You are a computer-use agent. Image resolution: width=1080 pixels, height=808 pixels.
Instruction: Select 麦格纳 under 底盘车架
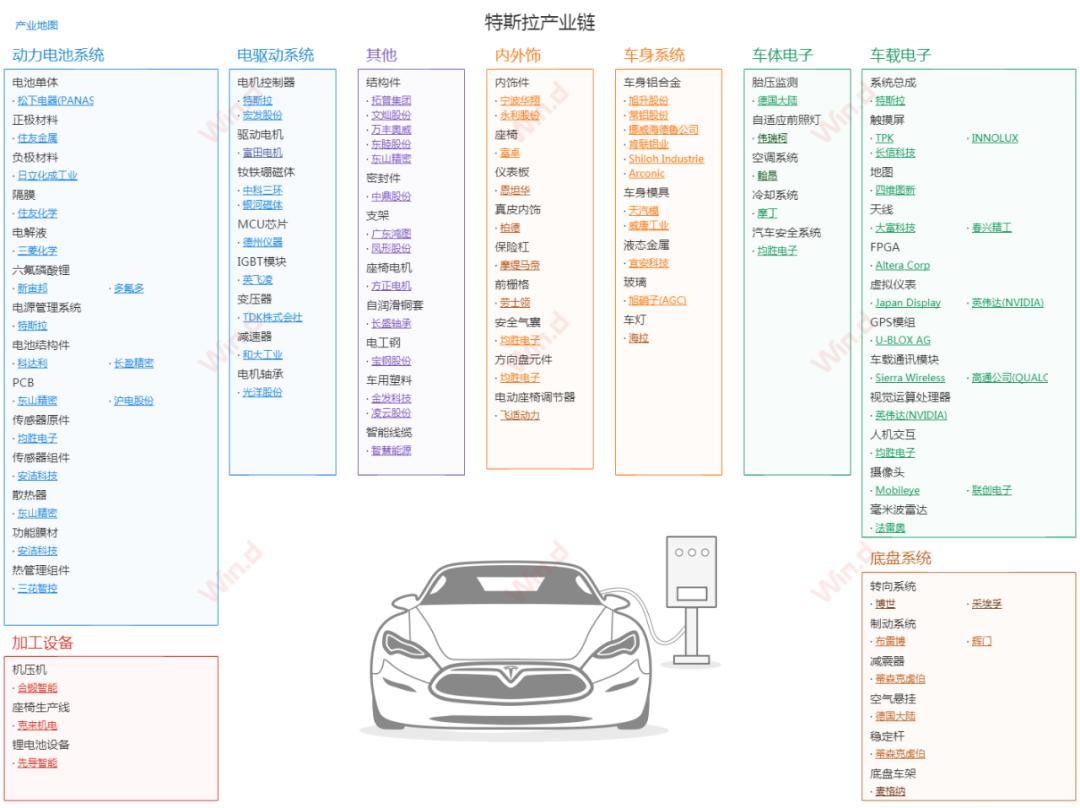890,791
